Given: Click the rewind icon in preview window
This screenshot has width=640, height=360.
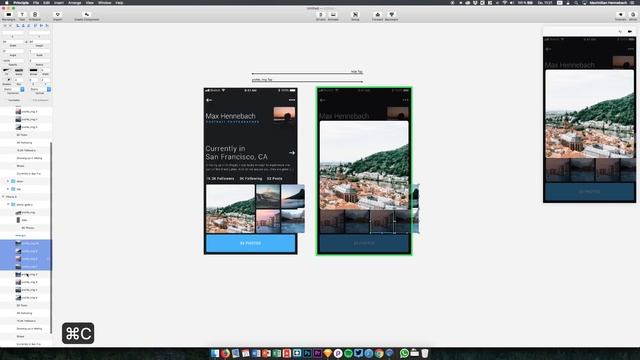Looking at the screenshot, I should click(x=620, y=31).
